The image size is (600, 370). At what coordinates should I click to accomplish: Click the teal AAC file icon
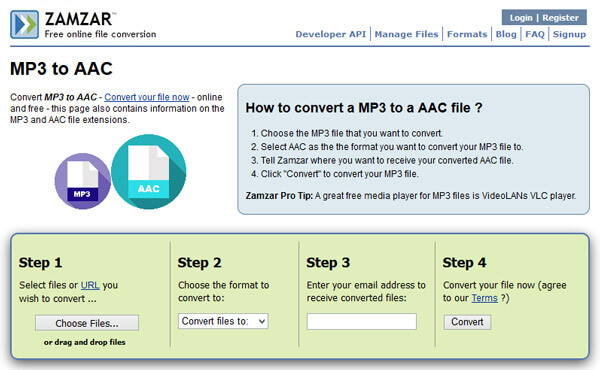[x=148, y=171]
